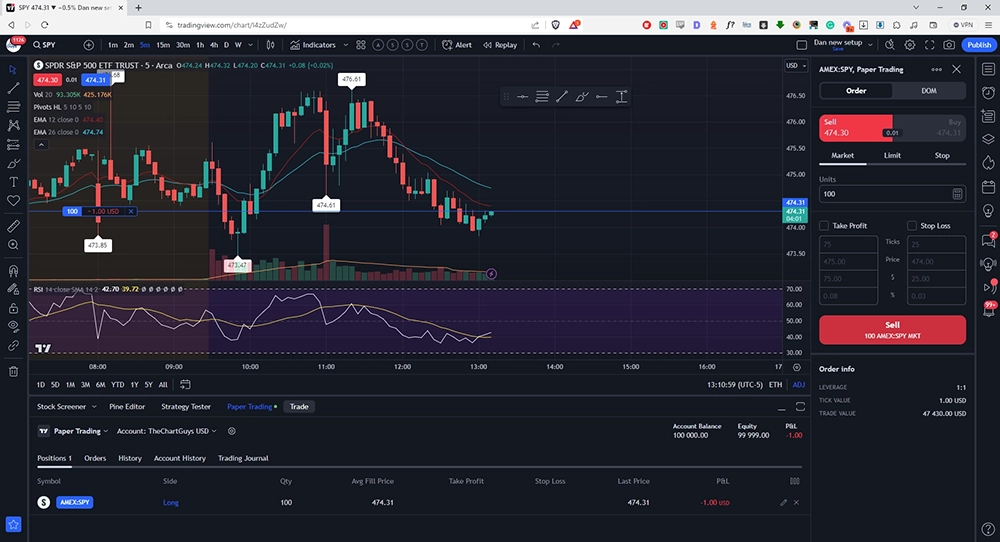The width and height of the screenshot is (1000, 542).
Task: Open the units calculator icon
Action: 957,194
